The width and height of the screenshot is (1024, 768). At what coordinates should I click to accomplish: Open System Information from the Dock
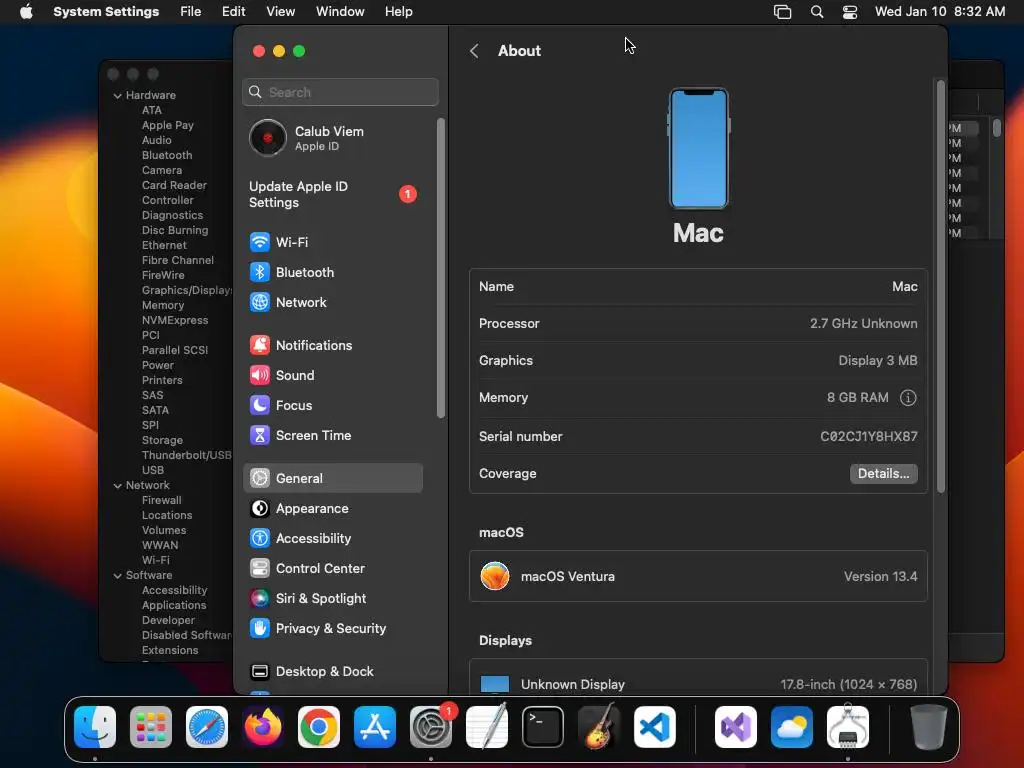[x=848, y=726]
